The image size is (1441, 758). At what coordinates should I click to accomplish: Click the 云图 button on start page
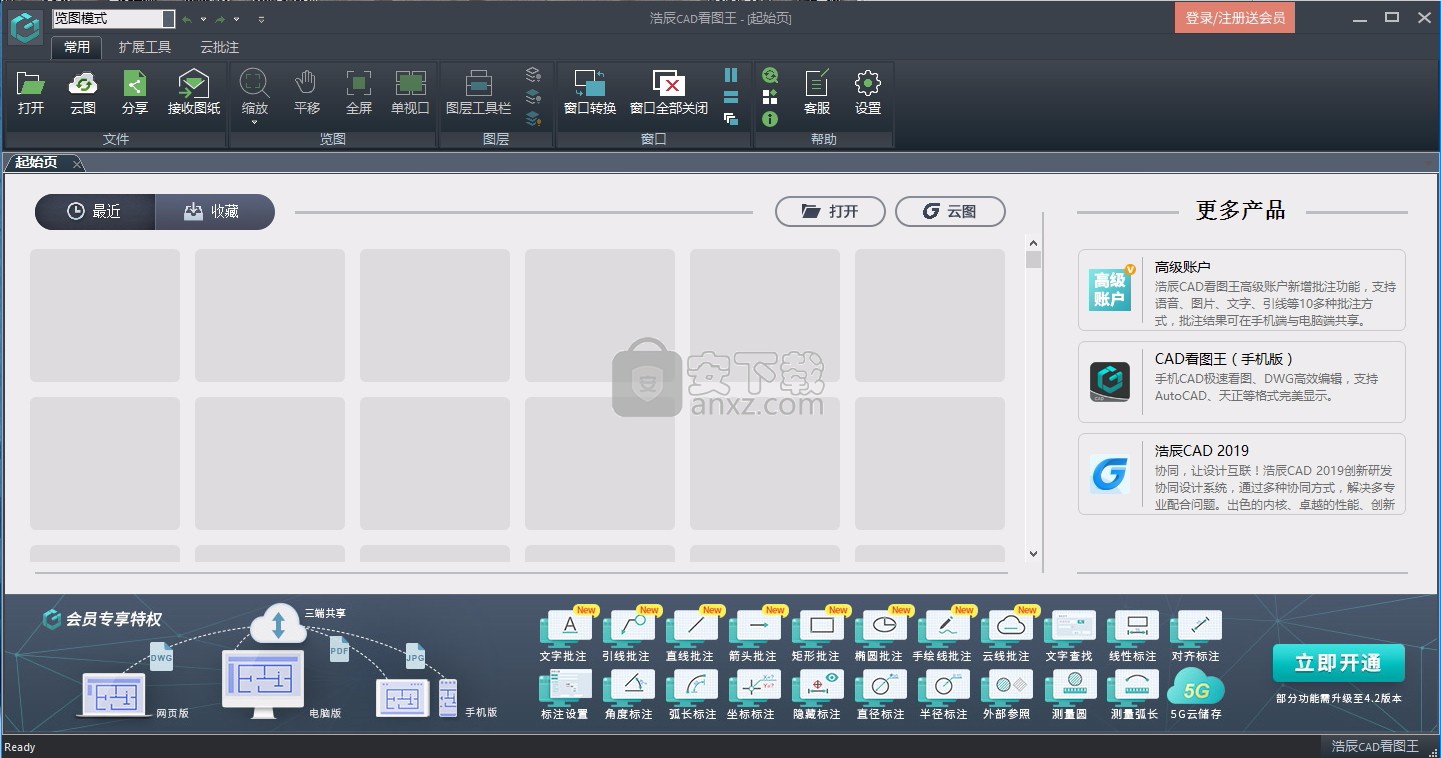[x=950, y=211]
